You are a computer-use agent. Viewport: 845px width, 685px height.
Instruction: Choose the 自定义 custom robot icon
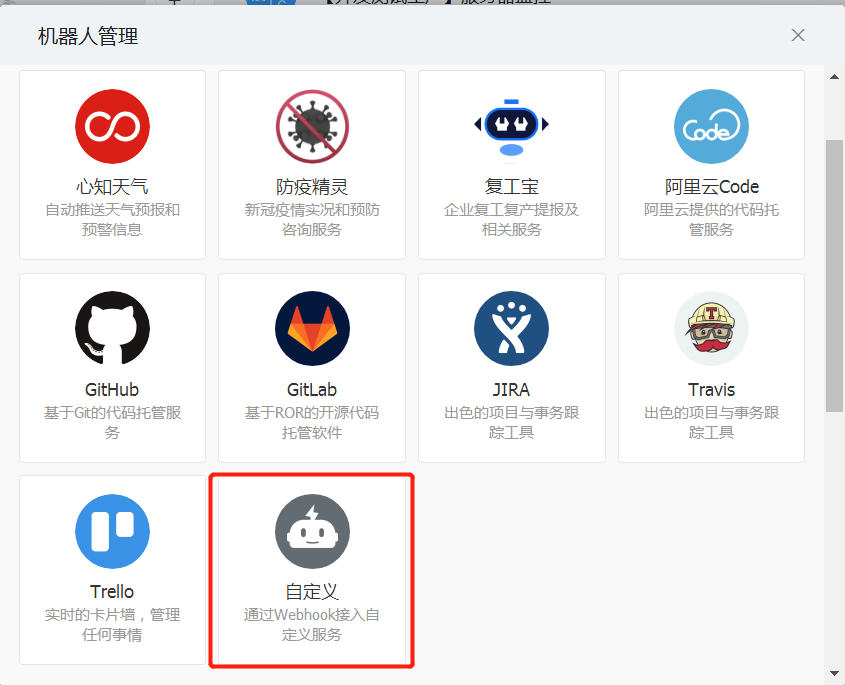(x=312, y=531)
